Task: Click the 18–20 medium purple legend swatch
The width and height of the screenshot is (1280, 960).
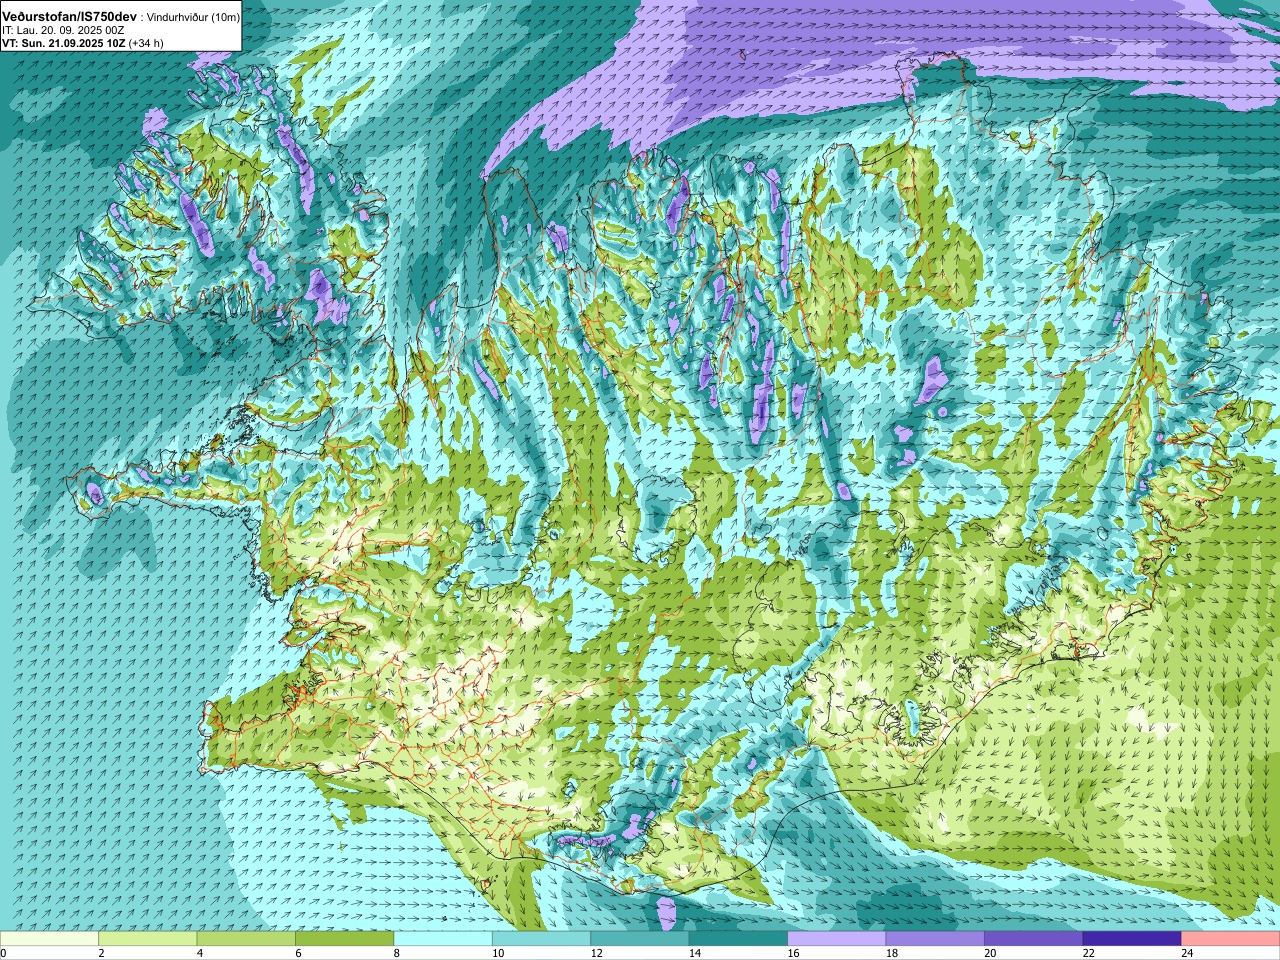Action: [x=935, y=939]
